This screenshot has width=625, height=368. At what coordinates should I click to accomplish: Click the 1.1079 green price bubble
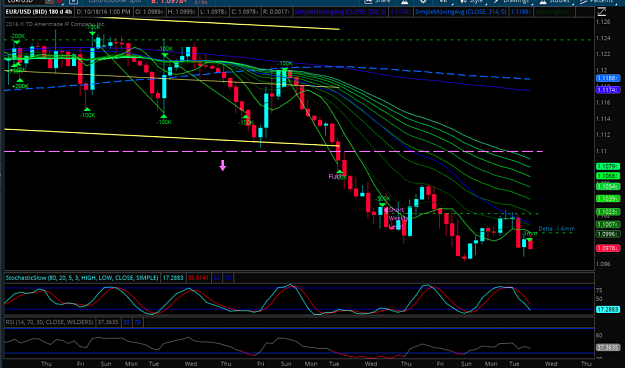[608, 166]
